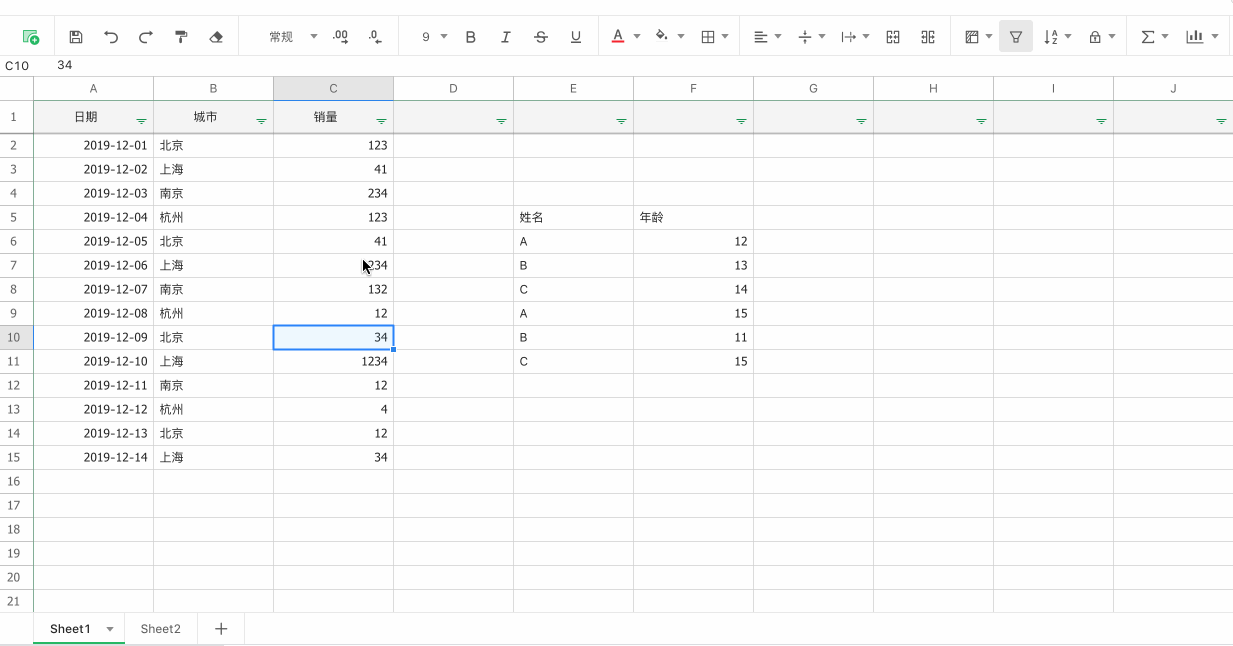Select the cell containing 1234
Viewport: 1233px width, 646px height.
334,361
